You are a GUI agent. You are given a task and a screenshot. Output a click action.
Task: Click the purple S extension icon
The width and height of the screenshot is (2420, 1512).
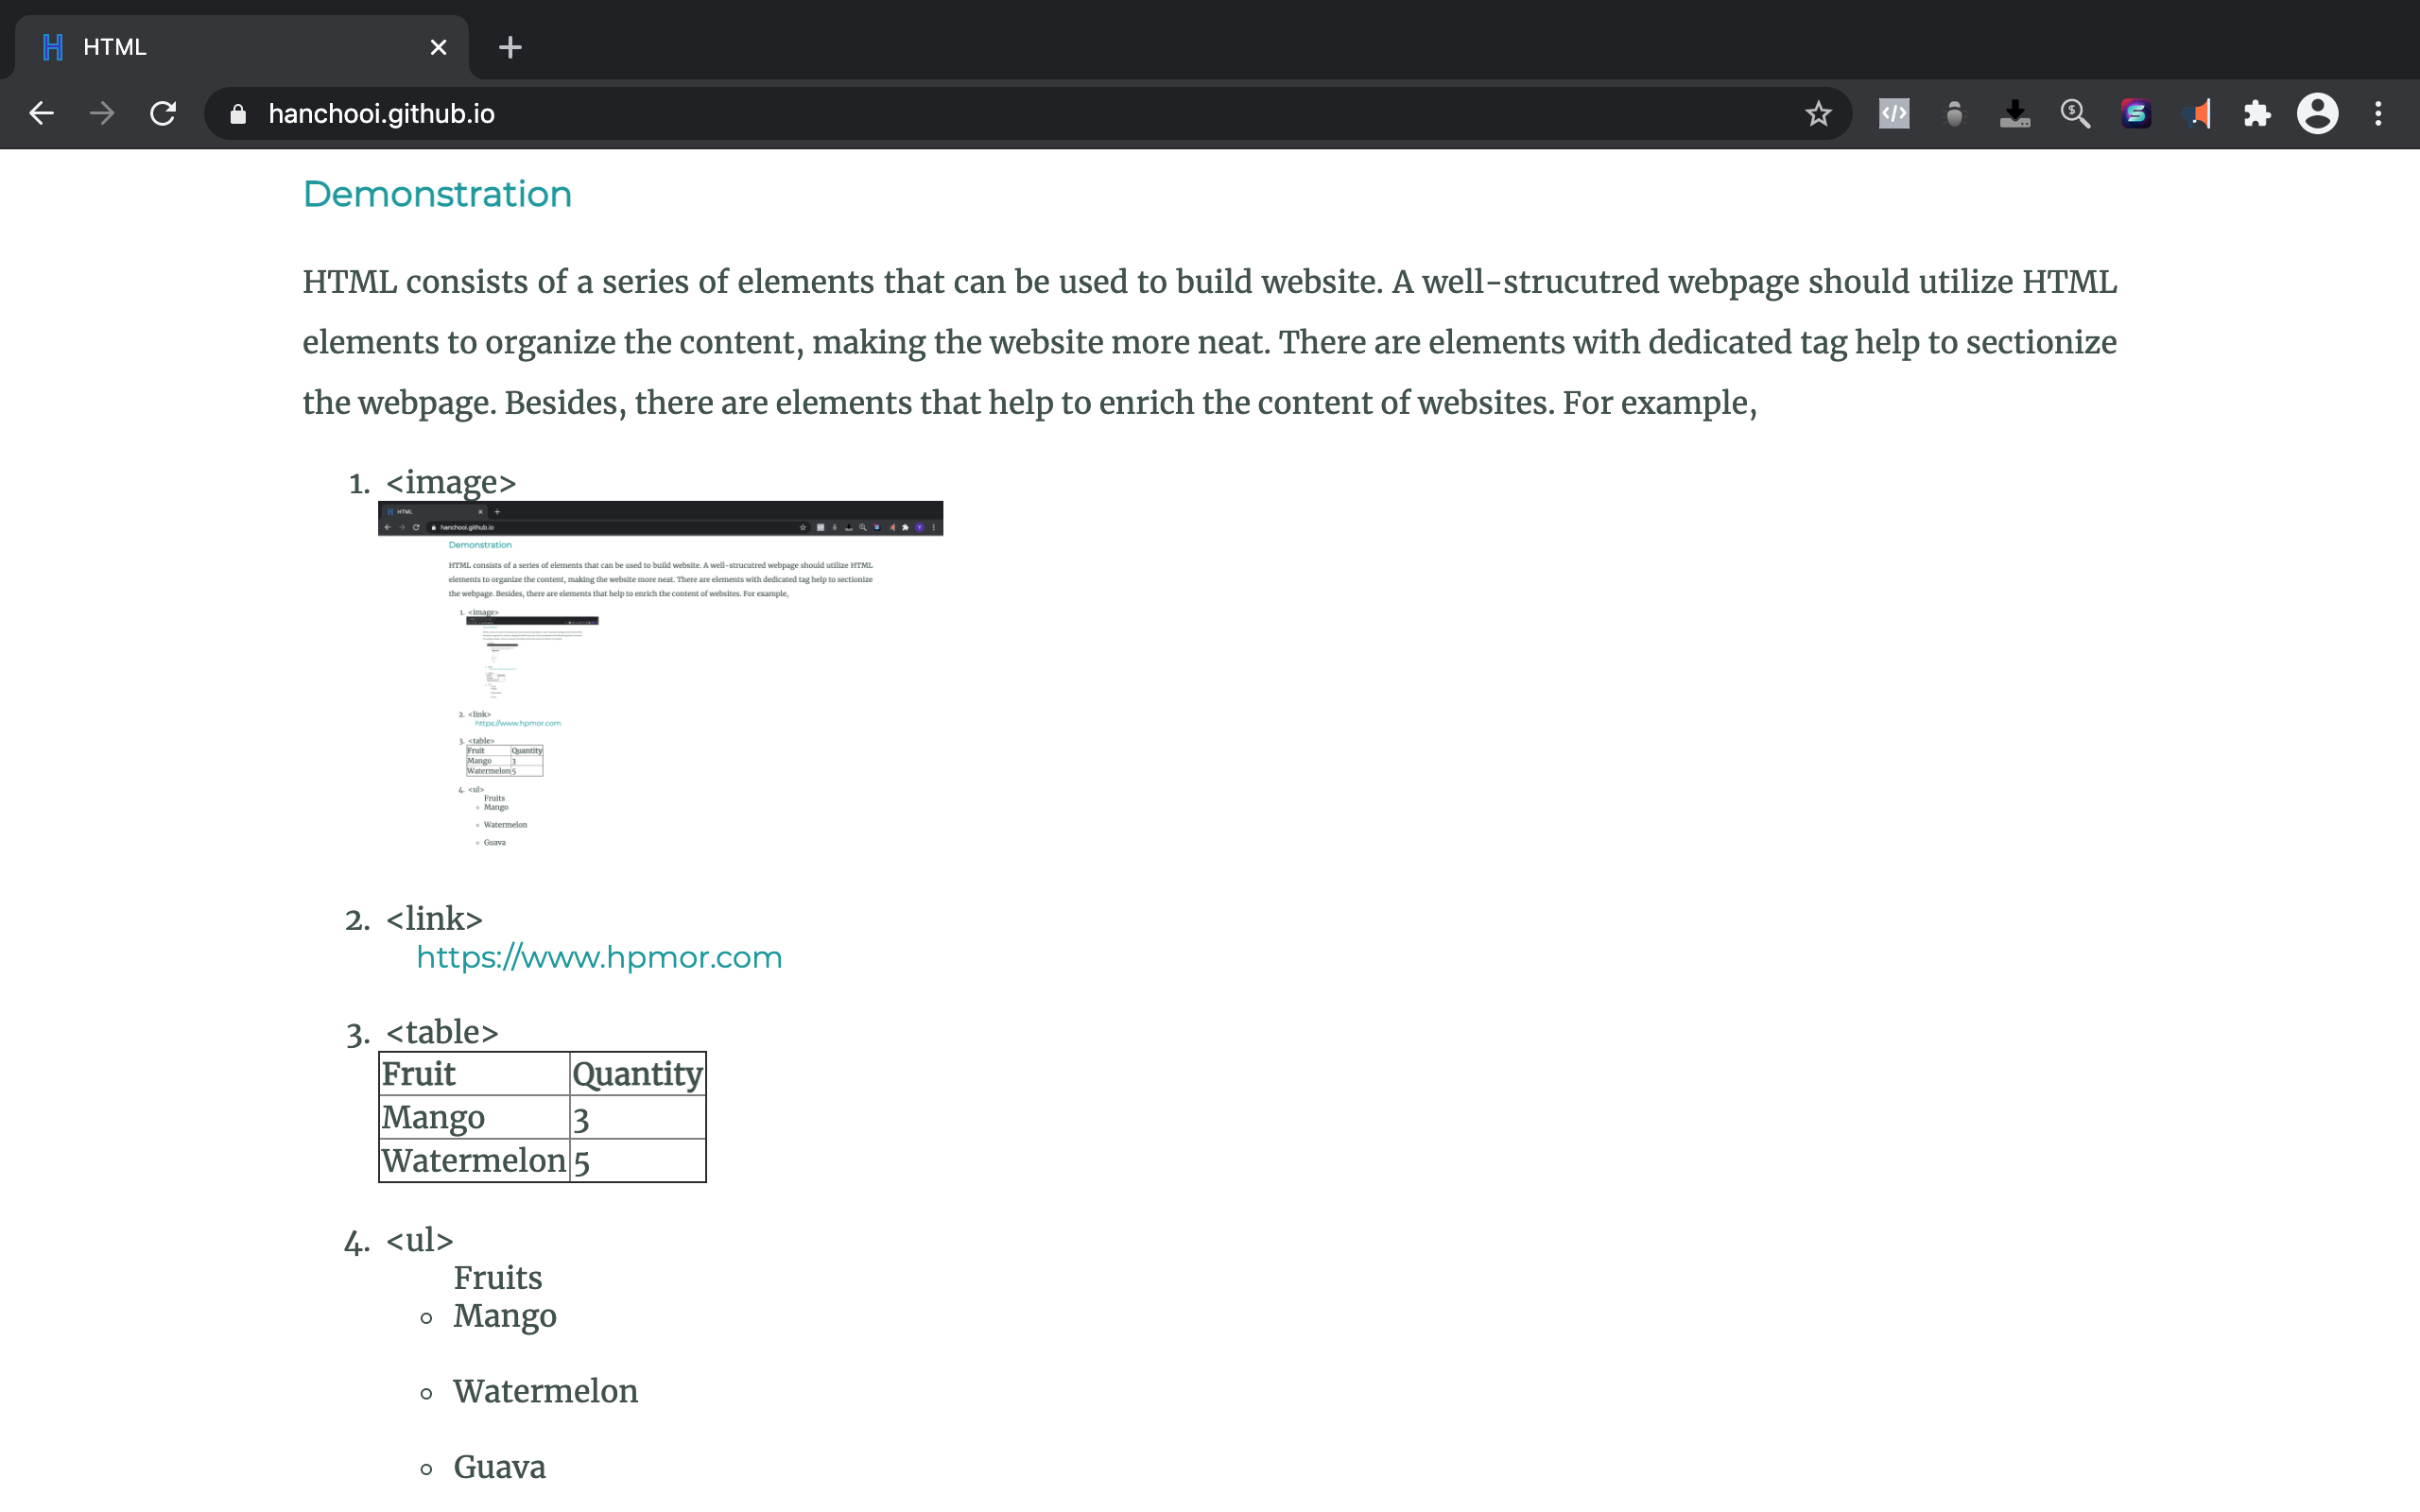point(2136,114)
